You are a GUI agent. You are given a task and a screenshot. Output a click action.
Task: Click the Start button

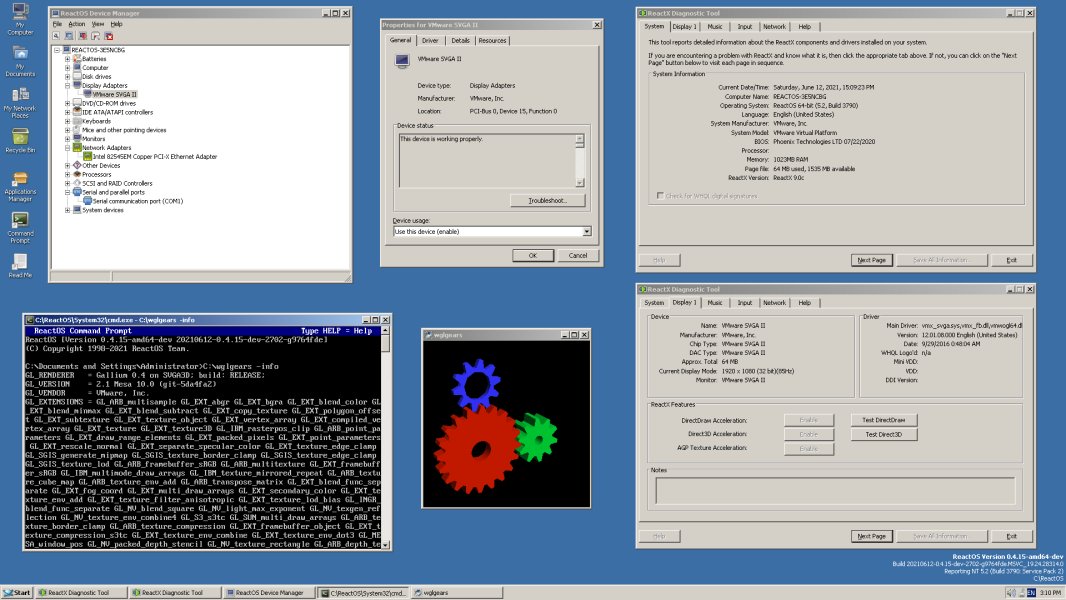coord(17,593)
